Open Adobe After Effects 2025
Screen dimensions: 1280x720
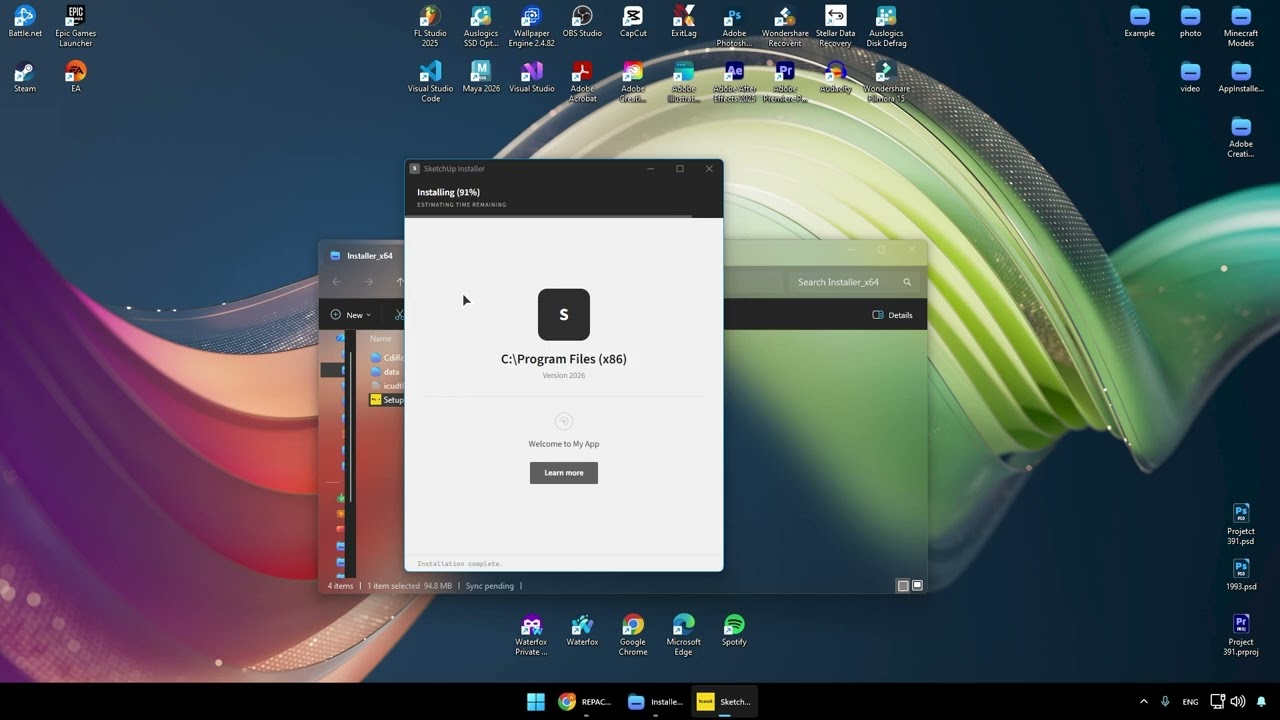(x=734, y=82)
